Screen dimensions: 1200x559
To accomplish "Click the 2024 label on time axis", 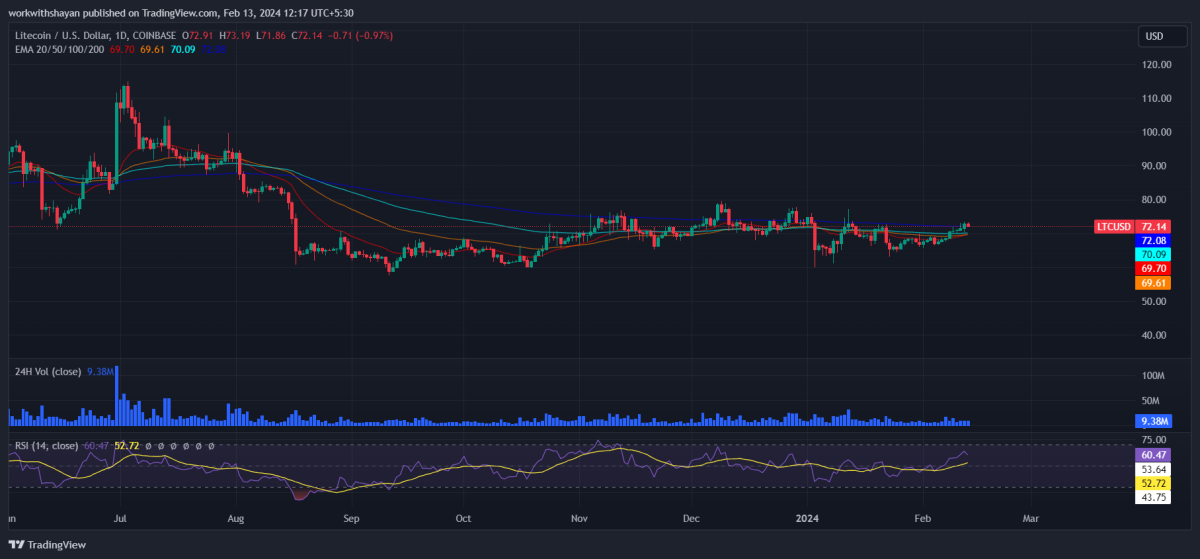I will pos(807,519).
